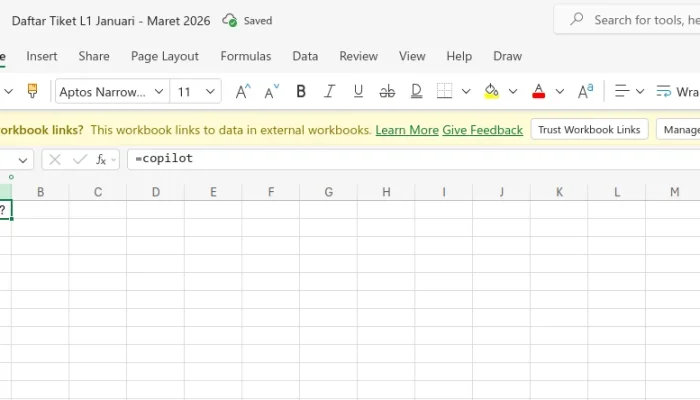Apply cell borders icon
This screenshot has width=700, height=400.
pos(444,92)
